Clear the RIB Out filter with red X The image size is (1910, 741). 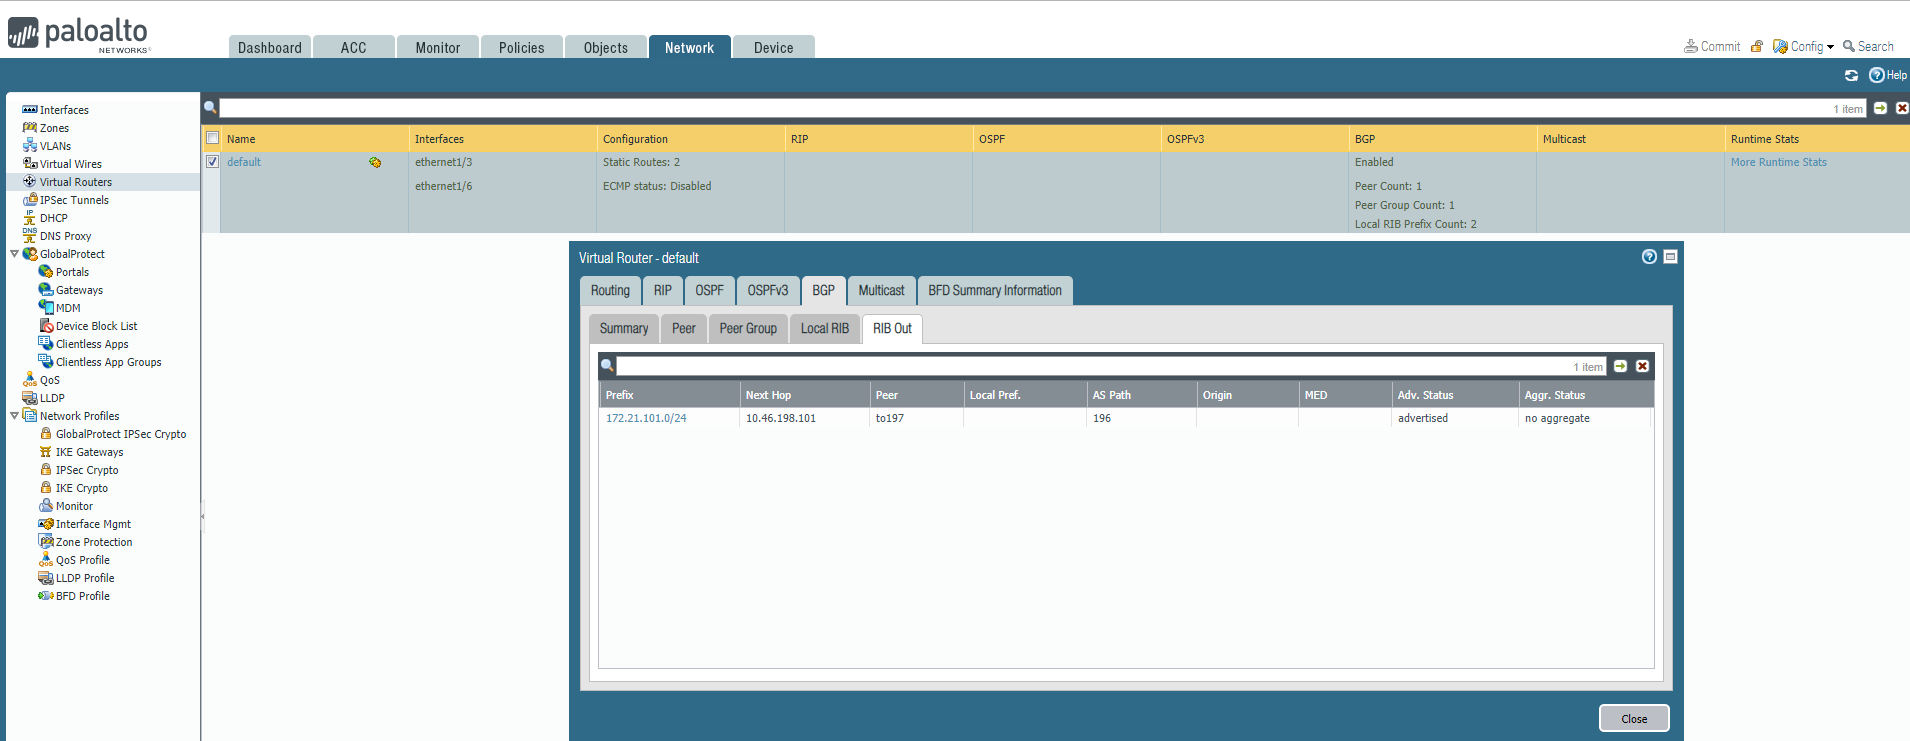click(x=1642, y=366)
